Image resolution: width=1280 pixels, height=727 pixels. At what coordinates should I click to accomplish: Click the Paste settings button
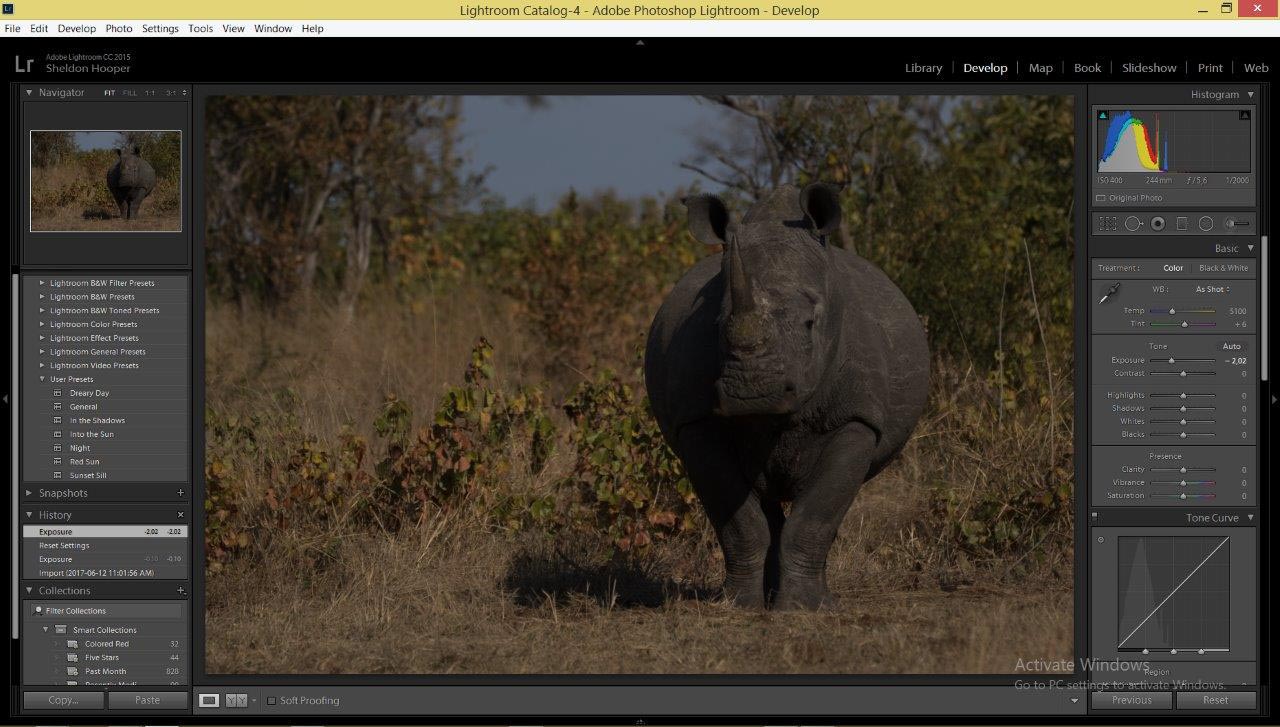point(147,700)
